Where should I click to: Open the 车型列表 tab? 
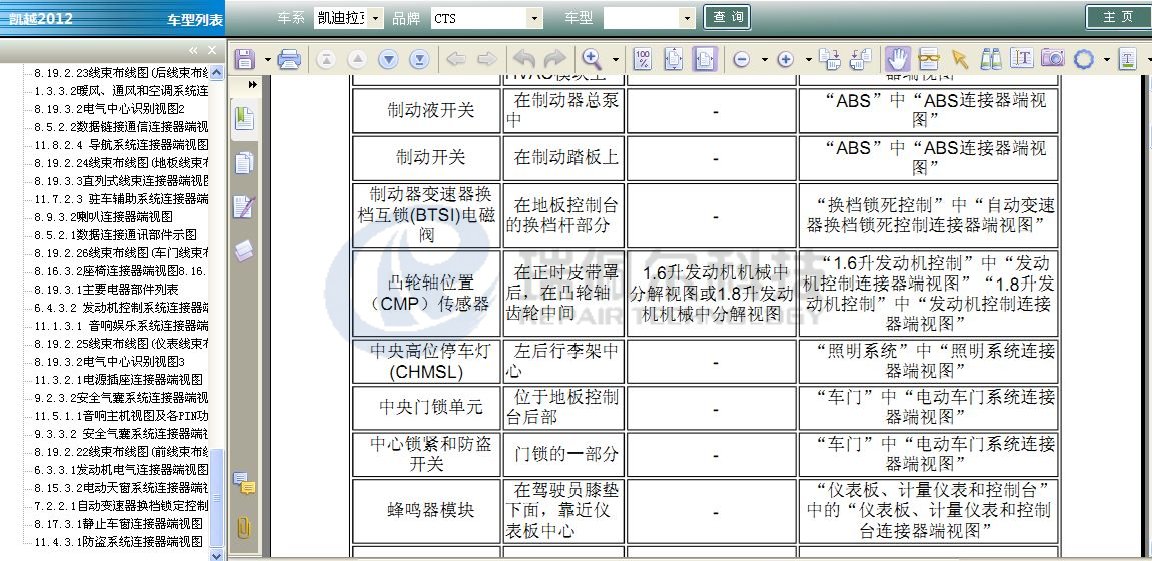click(195, 20)
